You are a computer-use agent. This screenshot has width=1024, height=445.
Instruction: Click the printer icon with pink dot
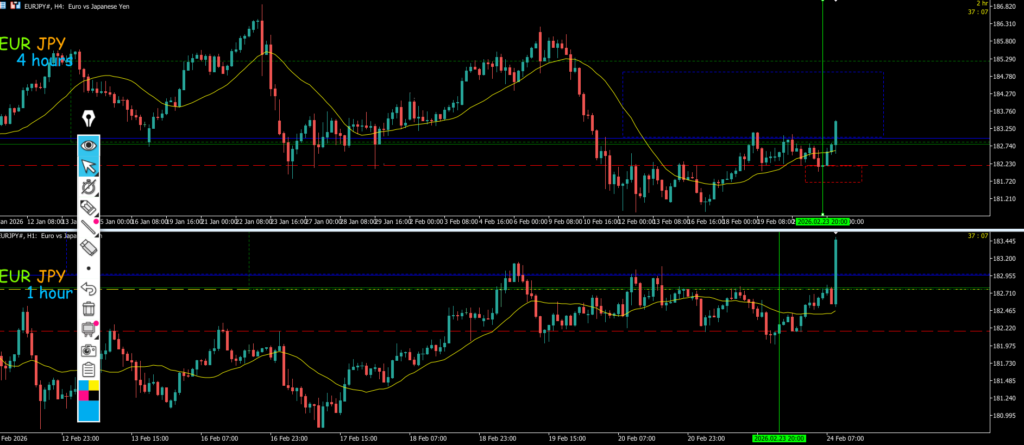tap(90, 329)
